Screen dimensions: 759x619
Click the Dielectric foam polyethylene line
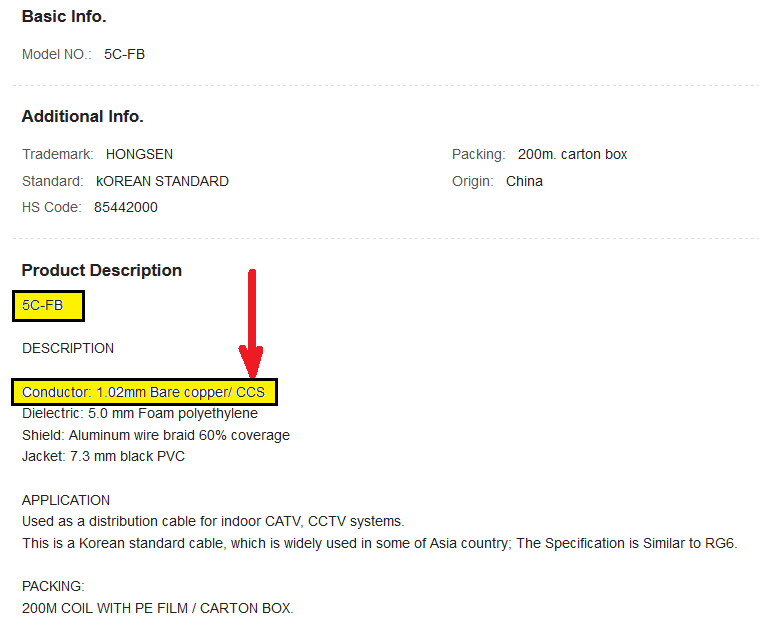(x=140, y=414)
